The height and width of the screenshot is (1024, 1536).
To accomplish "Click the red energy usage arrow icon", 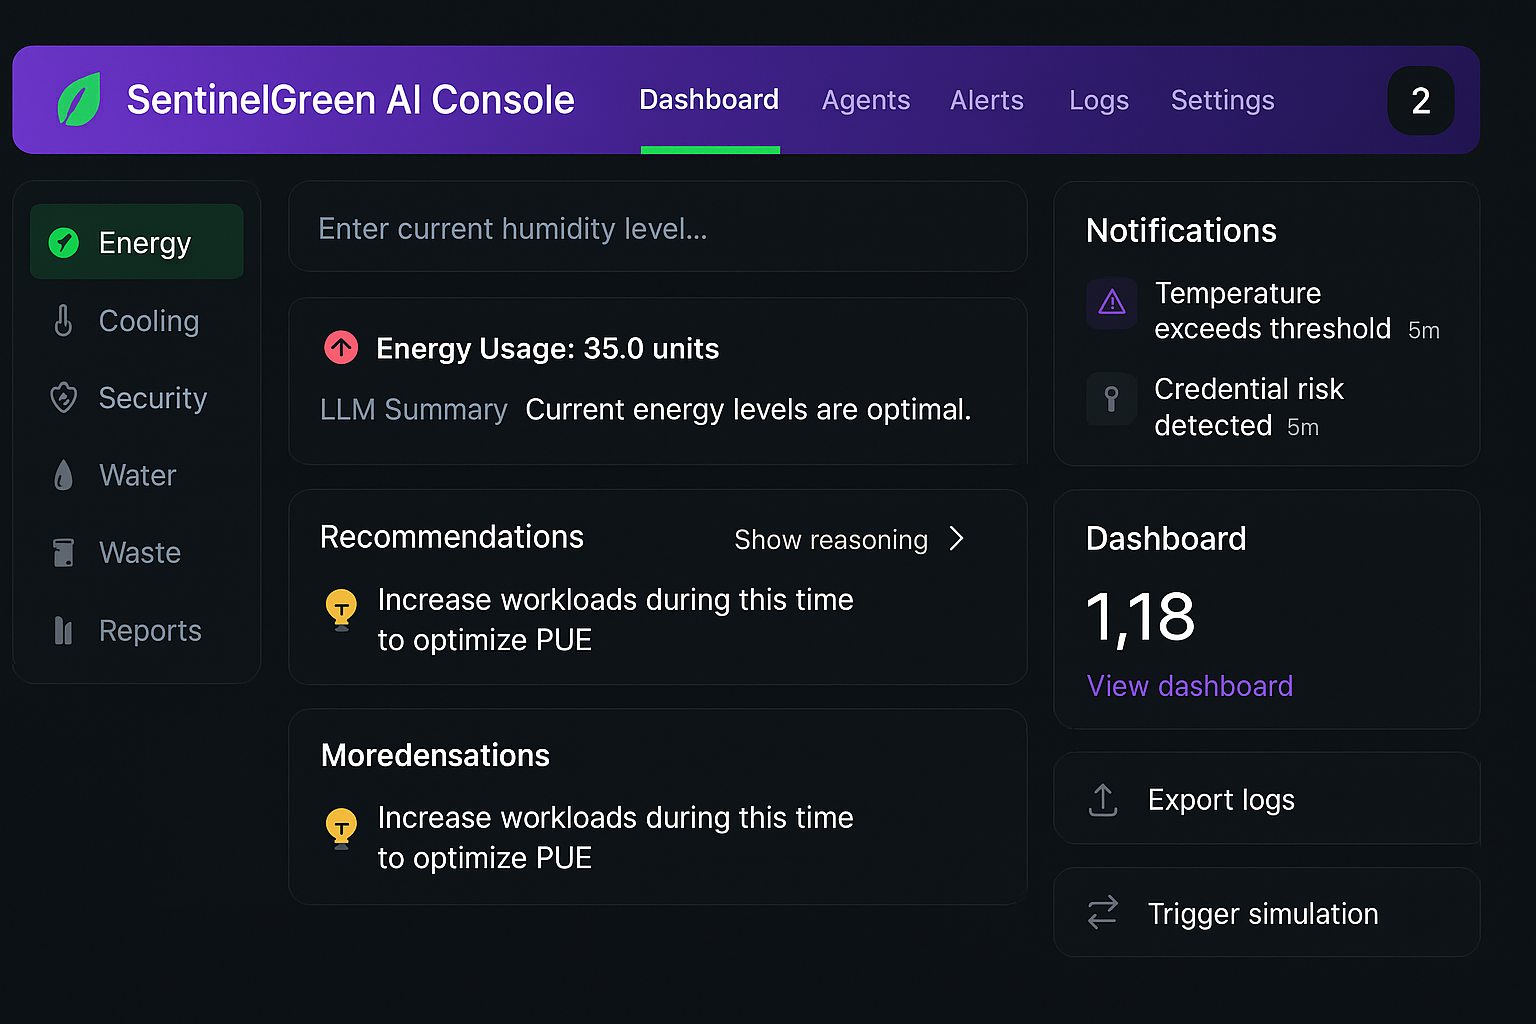I will (x=341, y=348).
